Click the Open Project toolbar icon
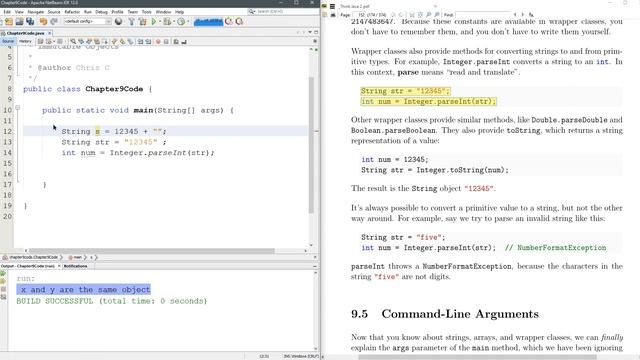The width and height of the screenshot is (640, 360). 19,21
